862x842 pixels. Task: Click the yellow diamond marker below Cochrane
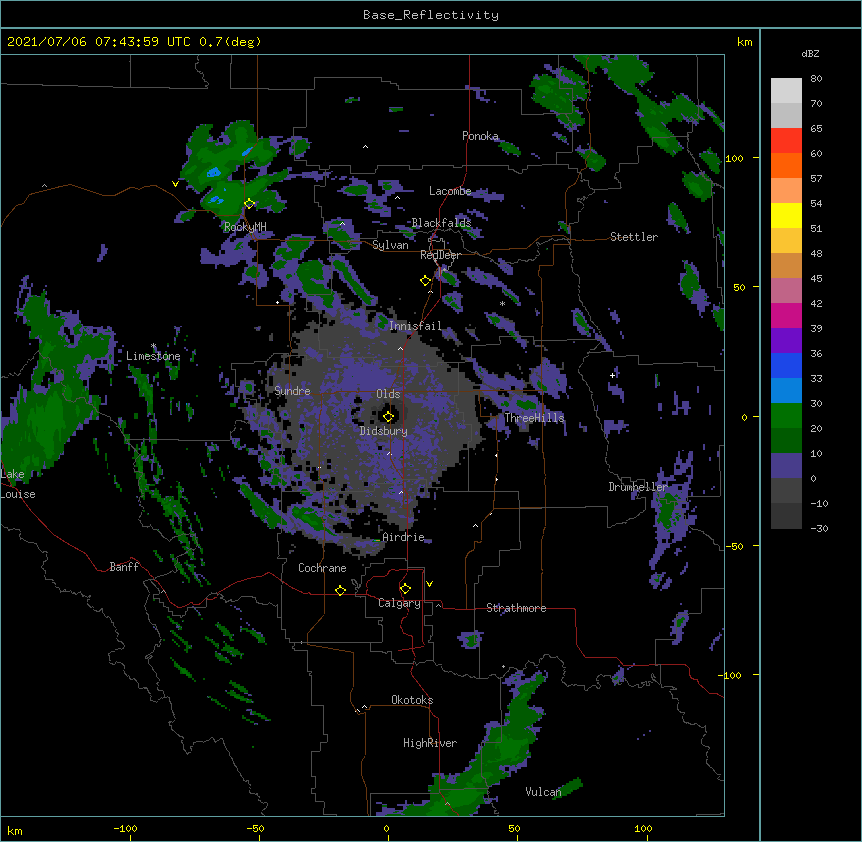click(x=340, y=590)
